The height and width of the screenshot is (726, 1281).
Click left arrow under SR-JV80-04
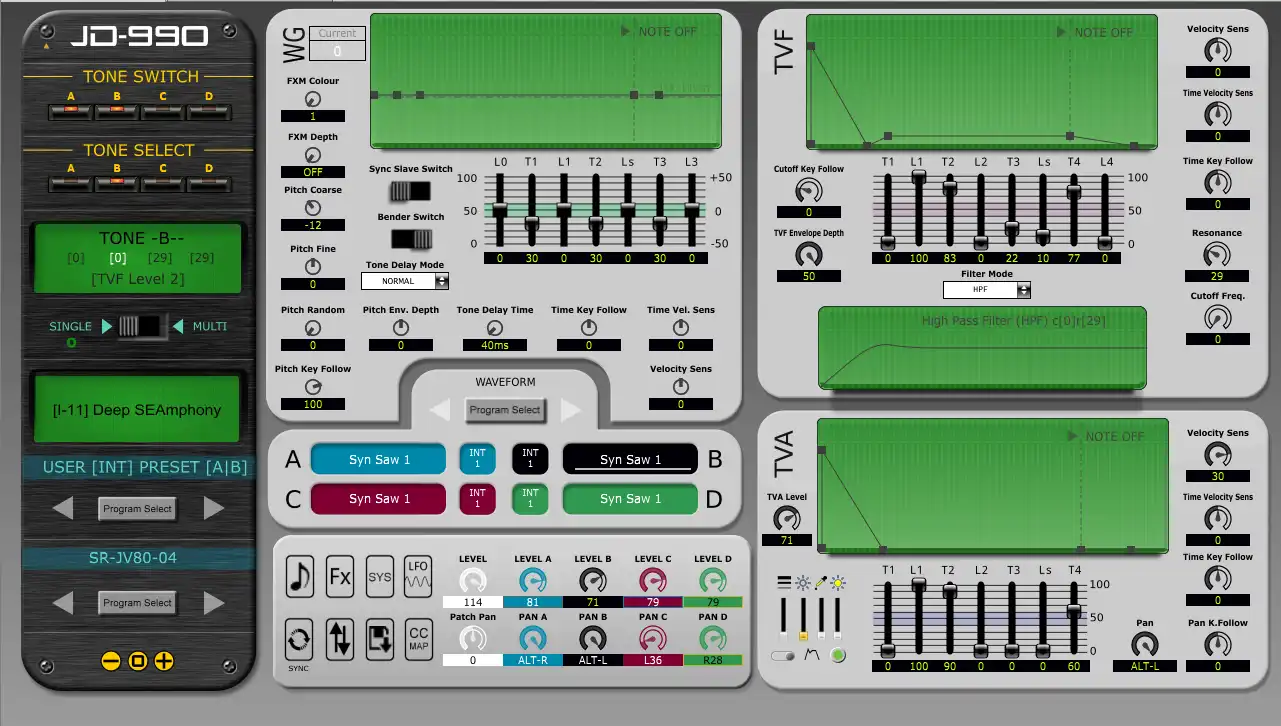[x=63, y=602]
